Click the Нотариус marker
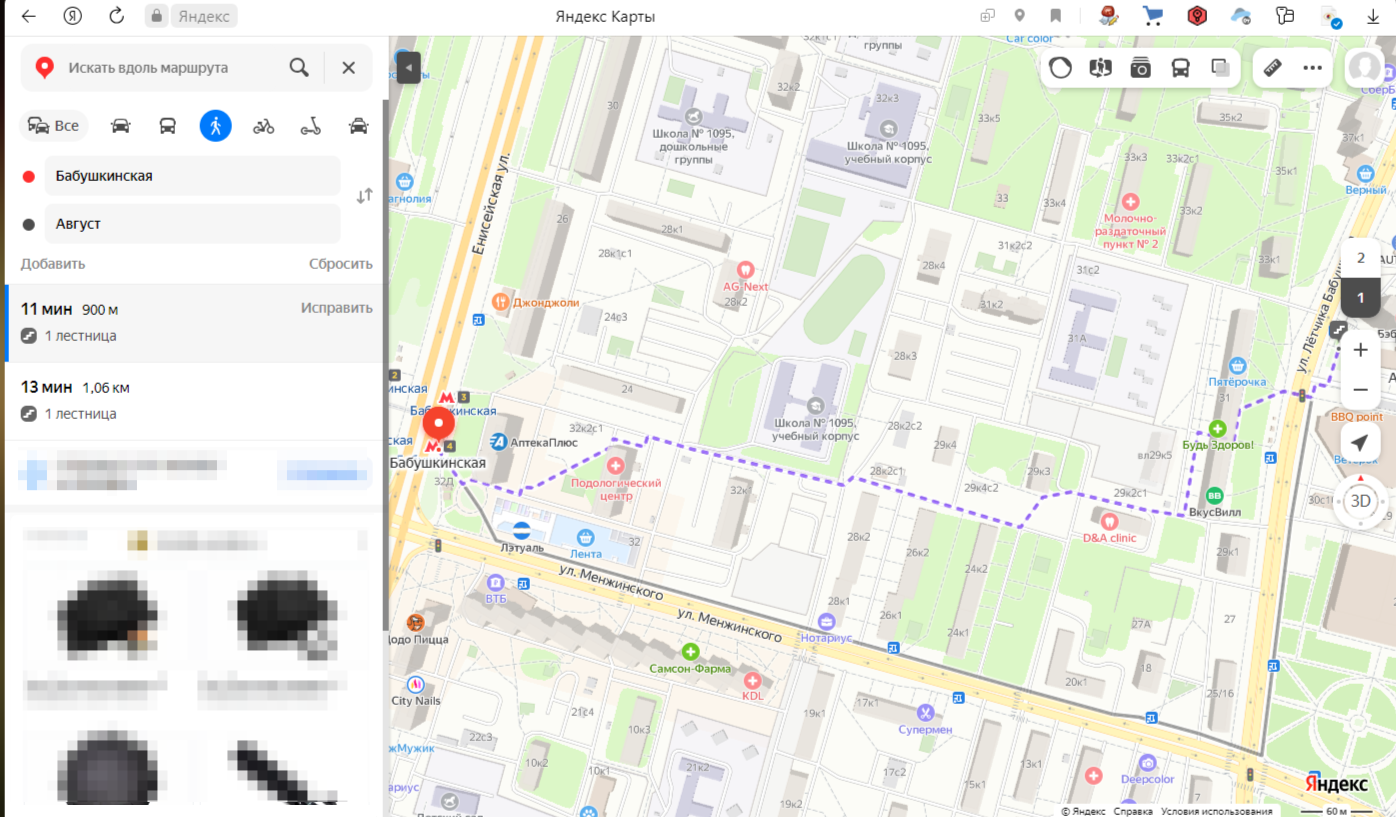This screenshot has width=1396, height=817. [x=826, y=621]
